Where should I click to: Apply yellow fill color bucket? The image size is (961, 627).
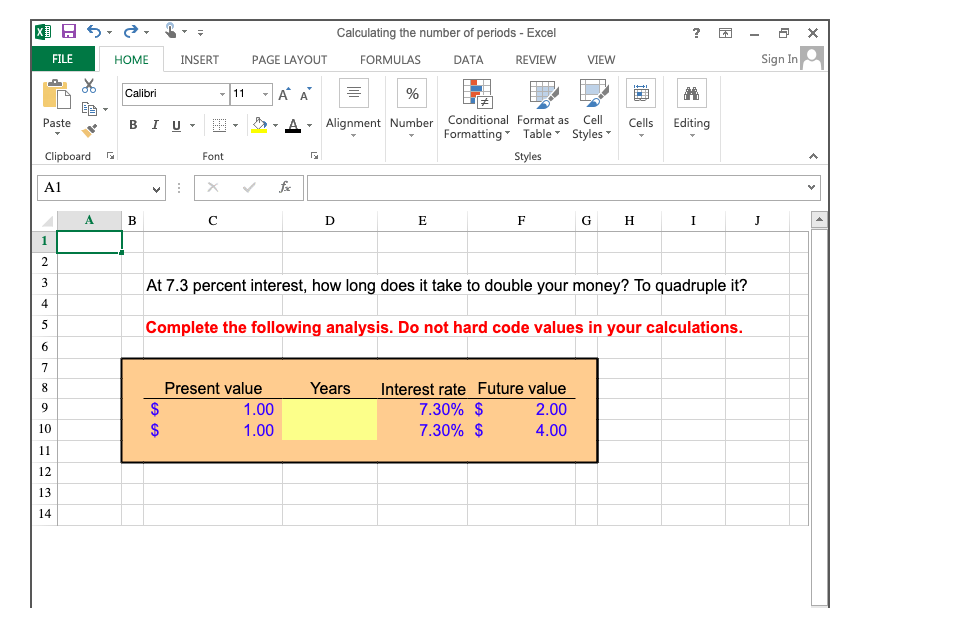(x=259, y=125)
